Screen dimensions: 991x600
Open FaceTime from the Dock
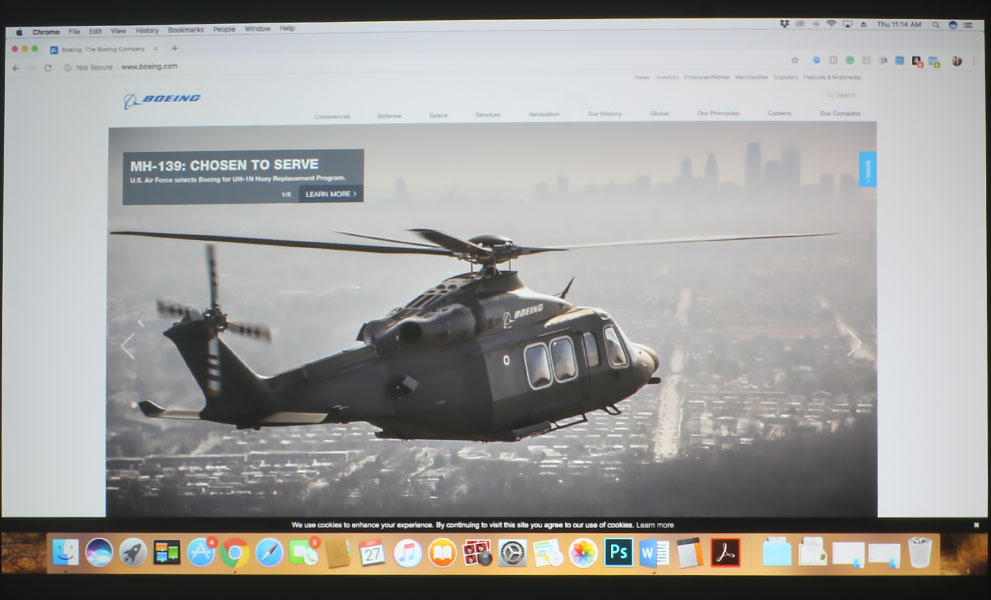tap(303, 553)
